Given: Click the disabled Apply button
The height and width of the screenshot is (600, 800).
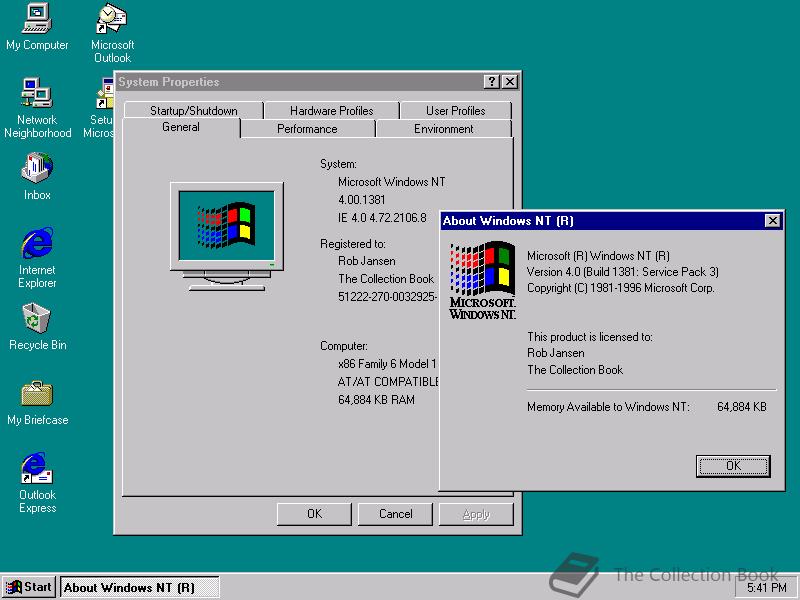Looking at the screenshot, I should point(476,514).
